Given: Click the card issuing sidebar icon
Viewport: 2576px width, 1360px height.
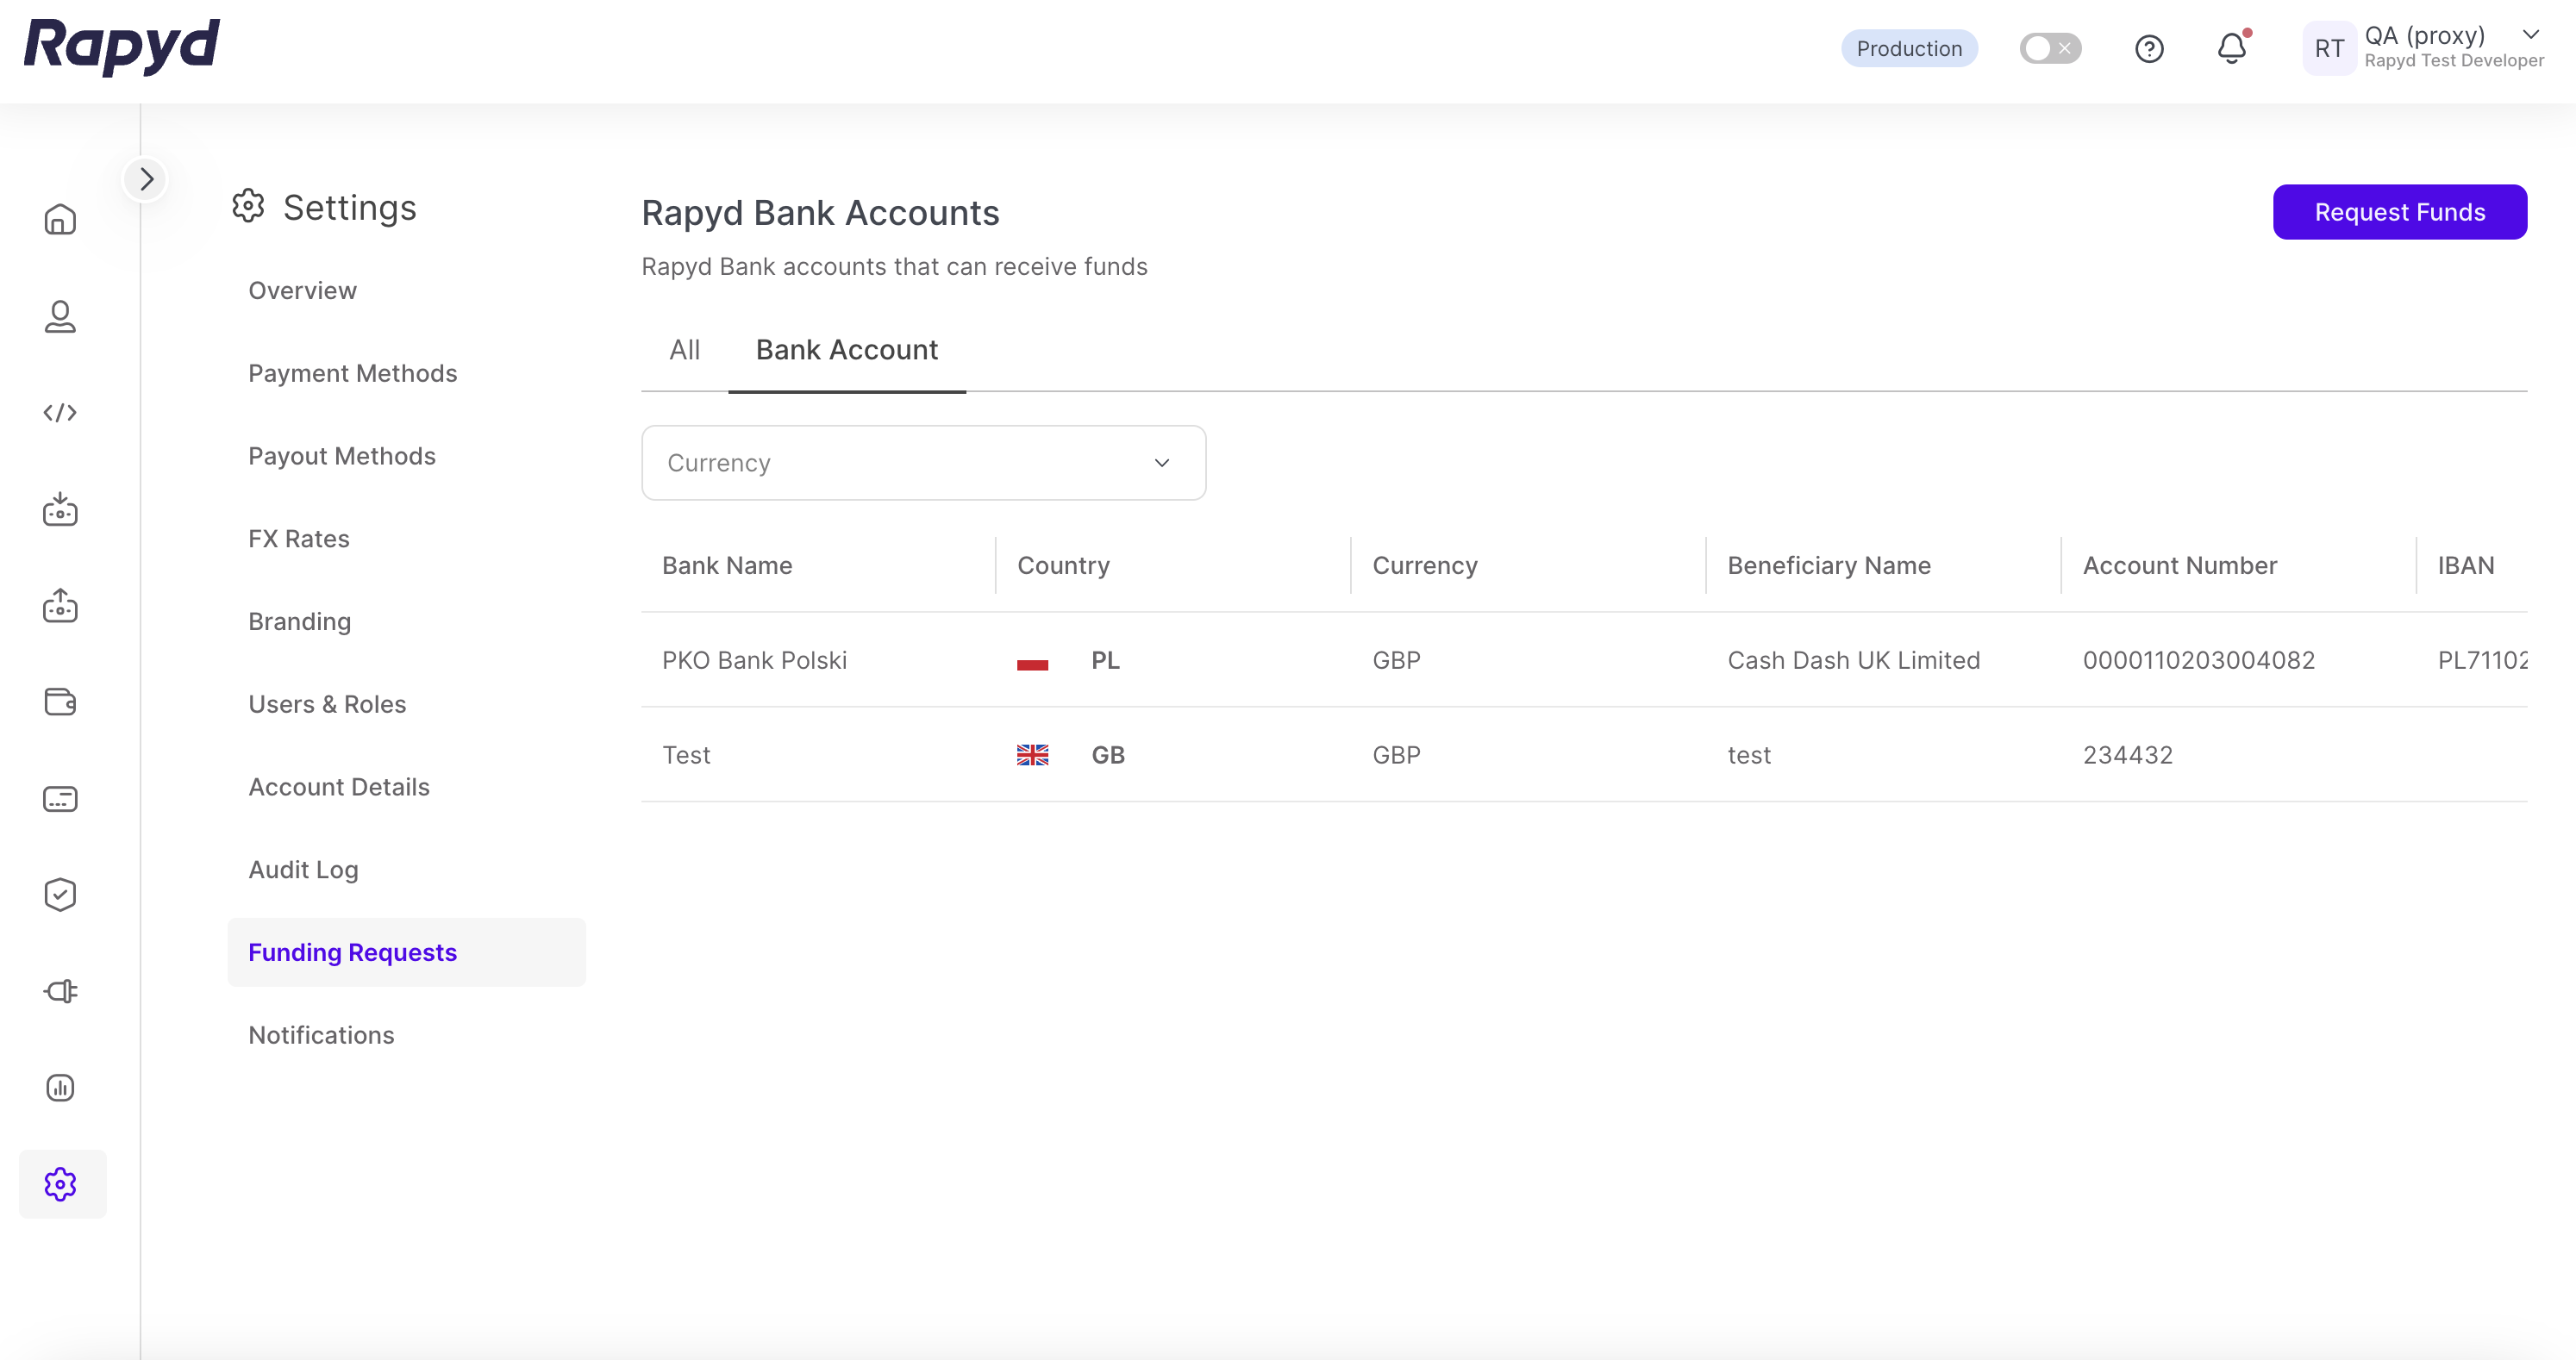Looking at the screenshot, I should pos(60,799).
